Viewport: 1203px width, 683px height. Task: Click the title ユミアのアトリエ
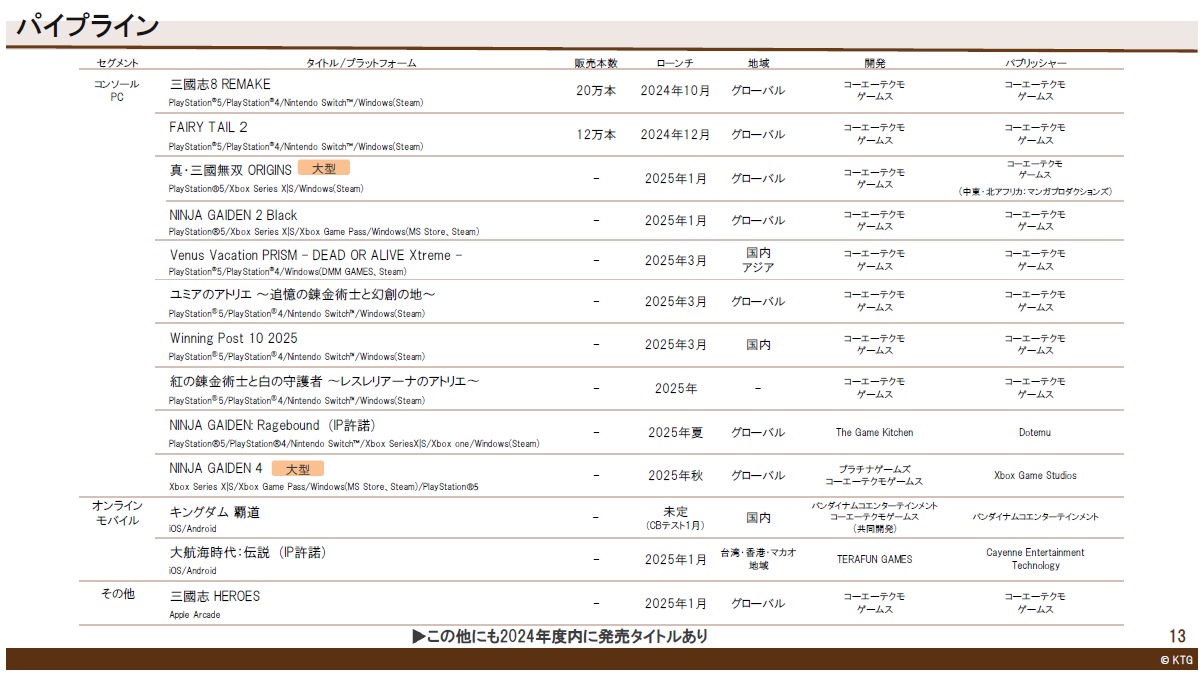tap(302, 295)
